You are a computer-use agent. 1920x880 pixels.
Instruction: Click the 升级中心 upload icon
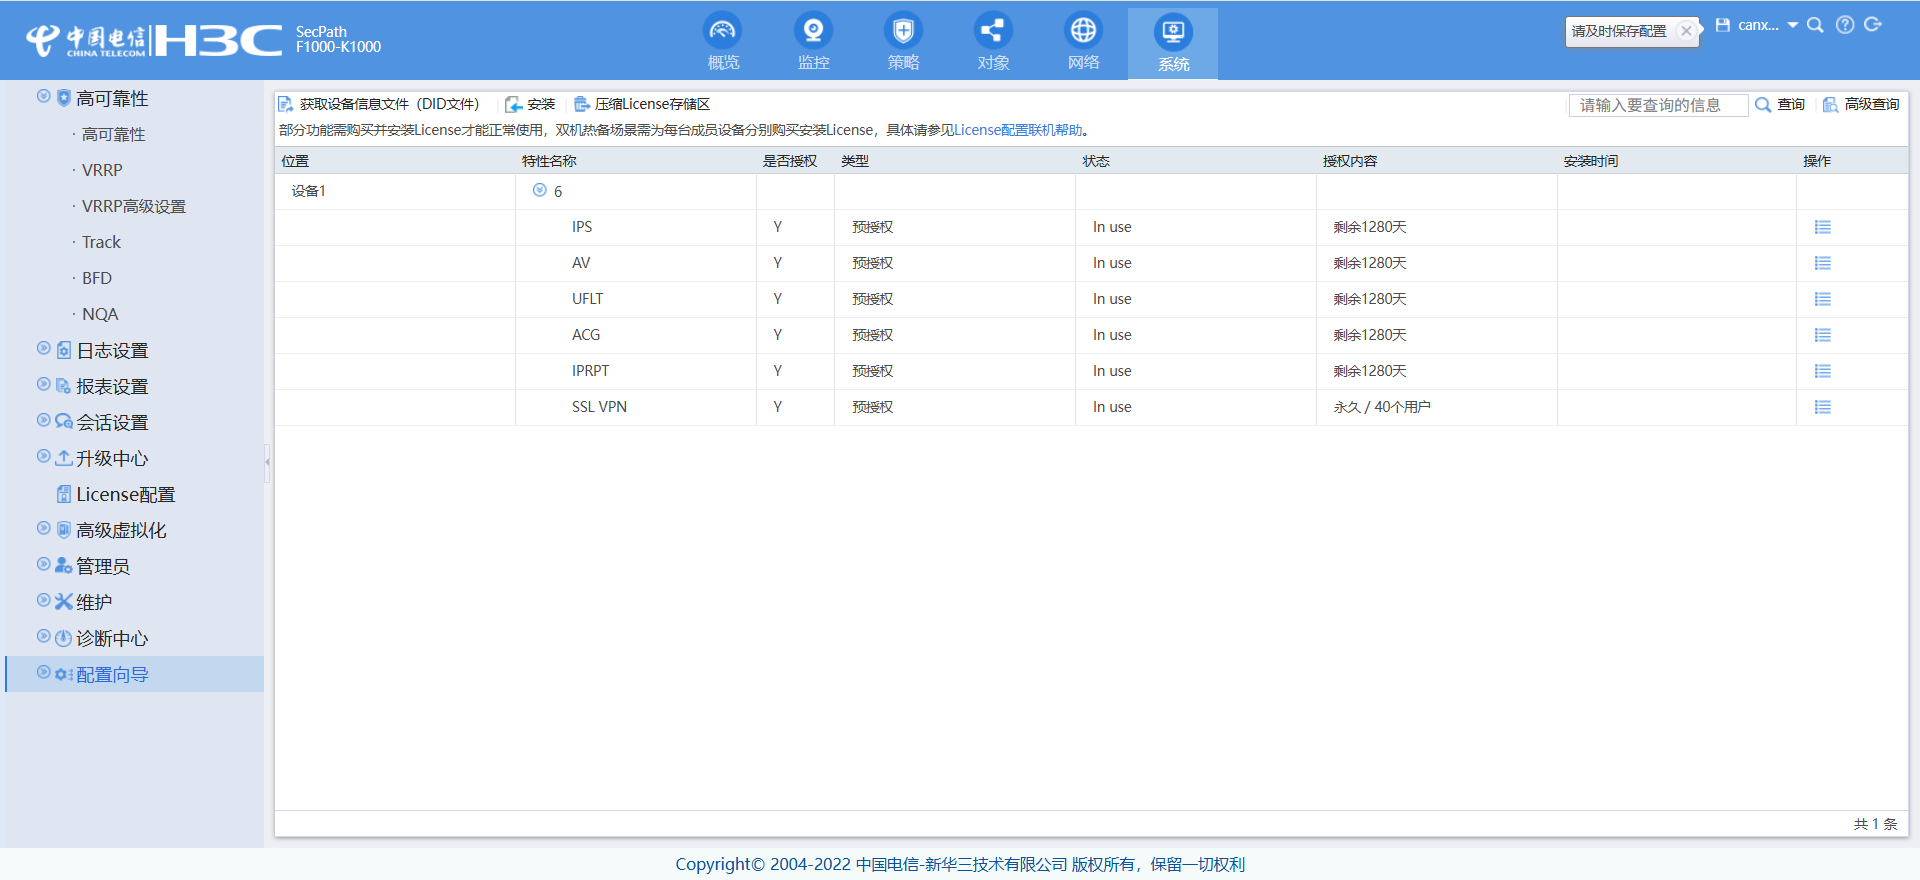point(64,458)
